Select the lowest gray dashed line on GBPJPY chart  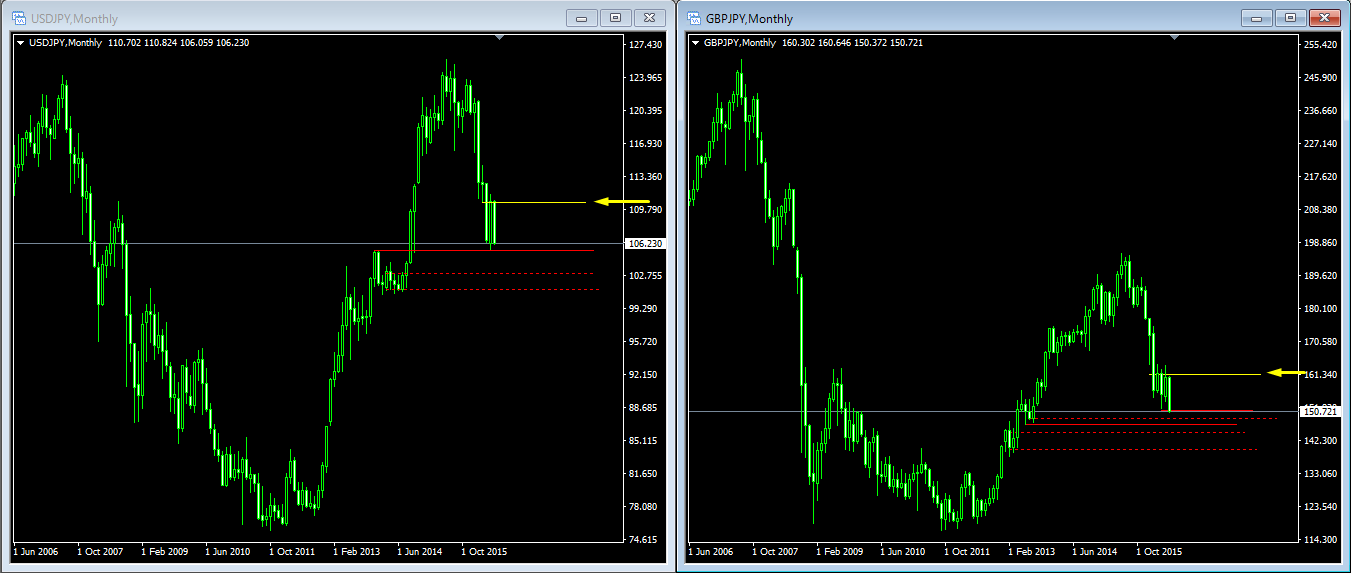click(x=1140, y=450)
